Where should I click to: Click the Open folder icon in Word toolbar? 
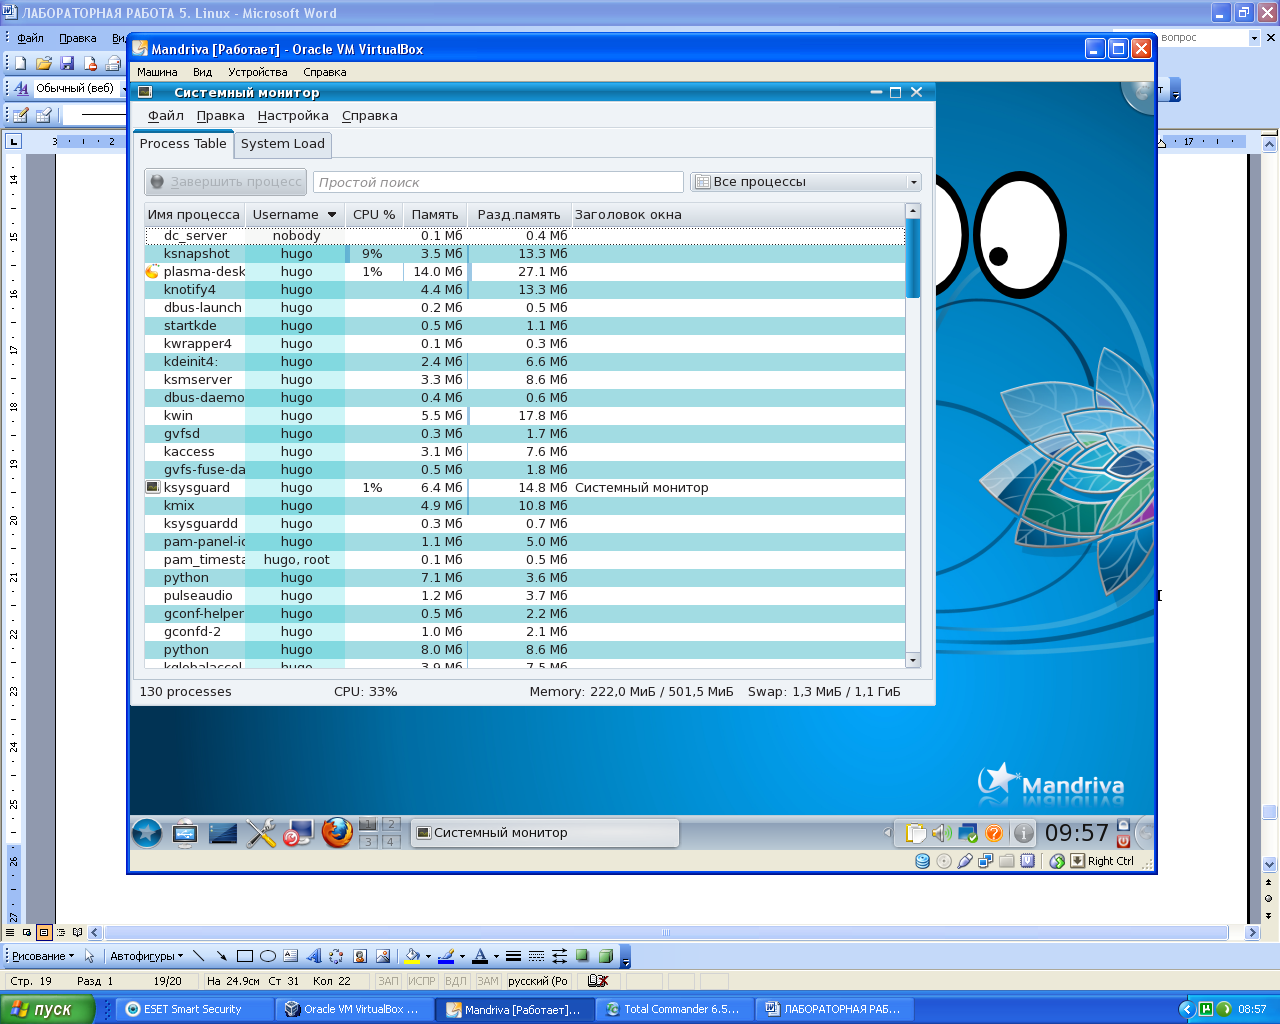(x=43, y=63)
